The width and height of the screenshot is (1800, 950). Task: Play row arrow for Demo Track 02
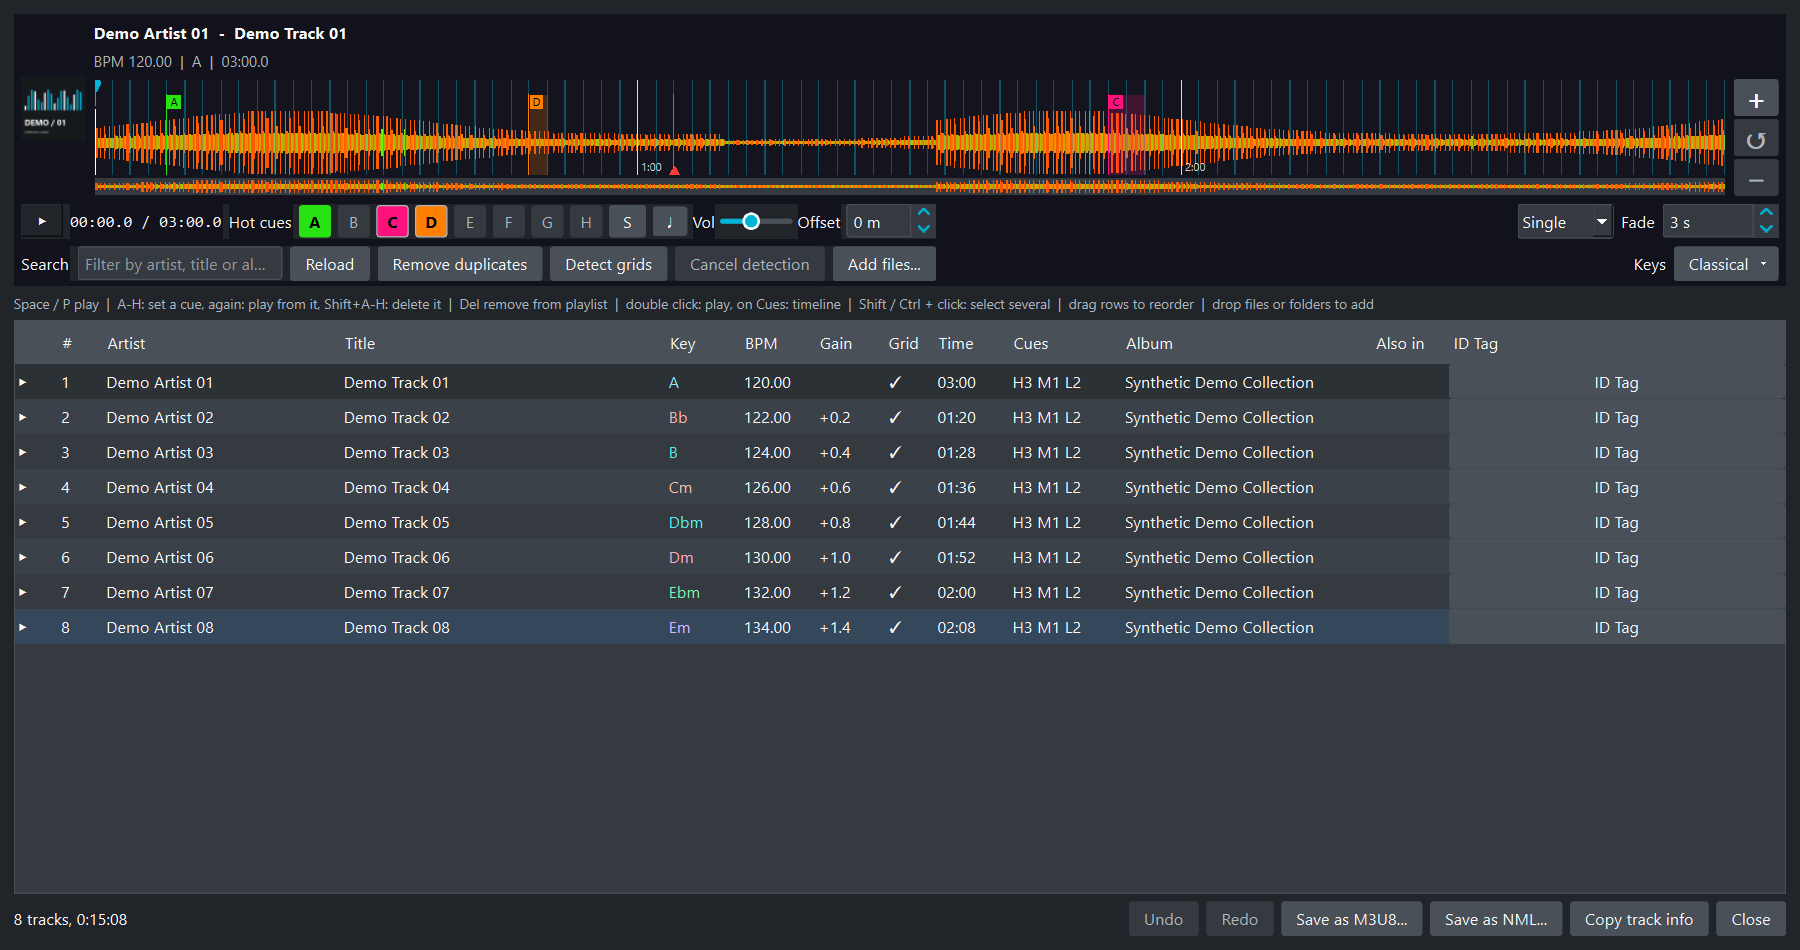23,417
